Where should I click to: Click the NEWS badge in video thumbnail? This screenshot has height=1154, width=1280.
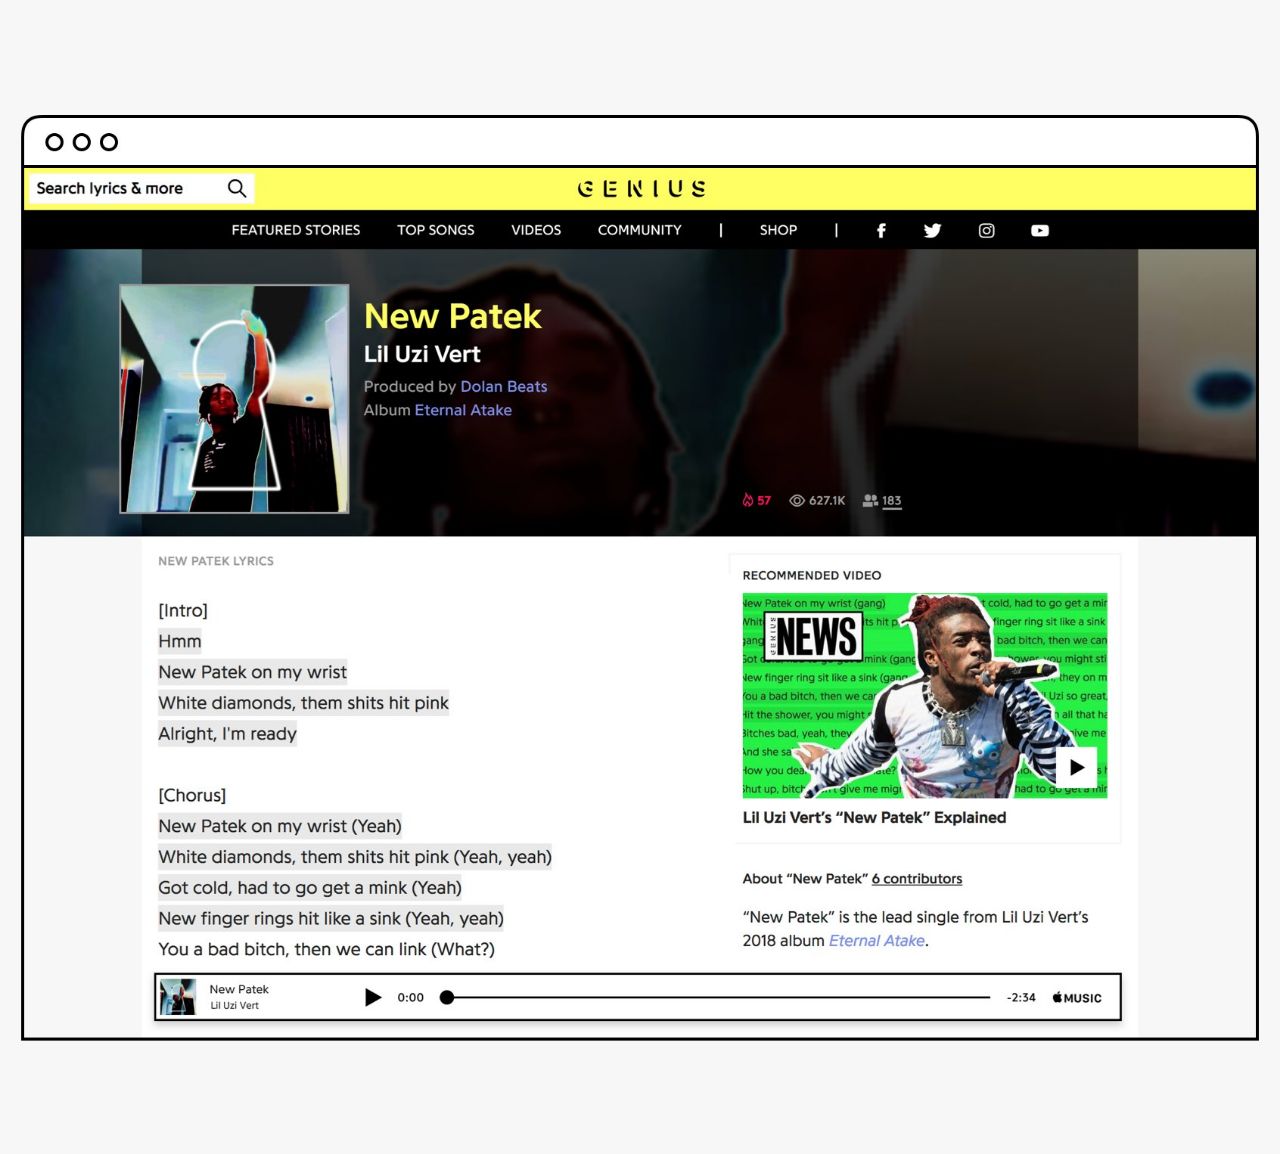[813, 636]
